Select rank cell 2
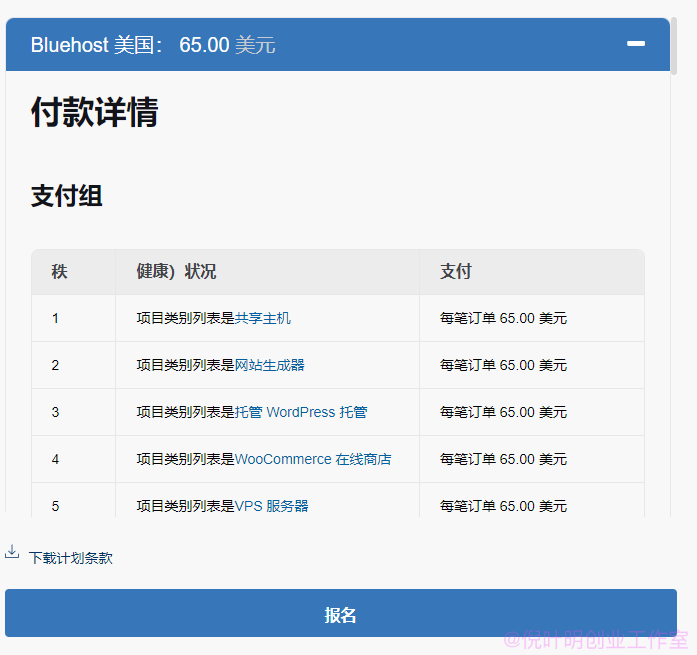697x655 pixels. [73, 365]
